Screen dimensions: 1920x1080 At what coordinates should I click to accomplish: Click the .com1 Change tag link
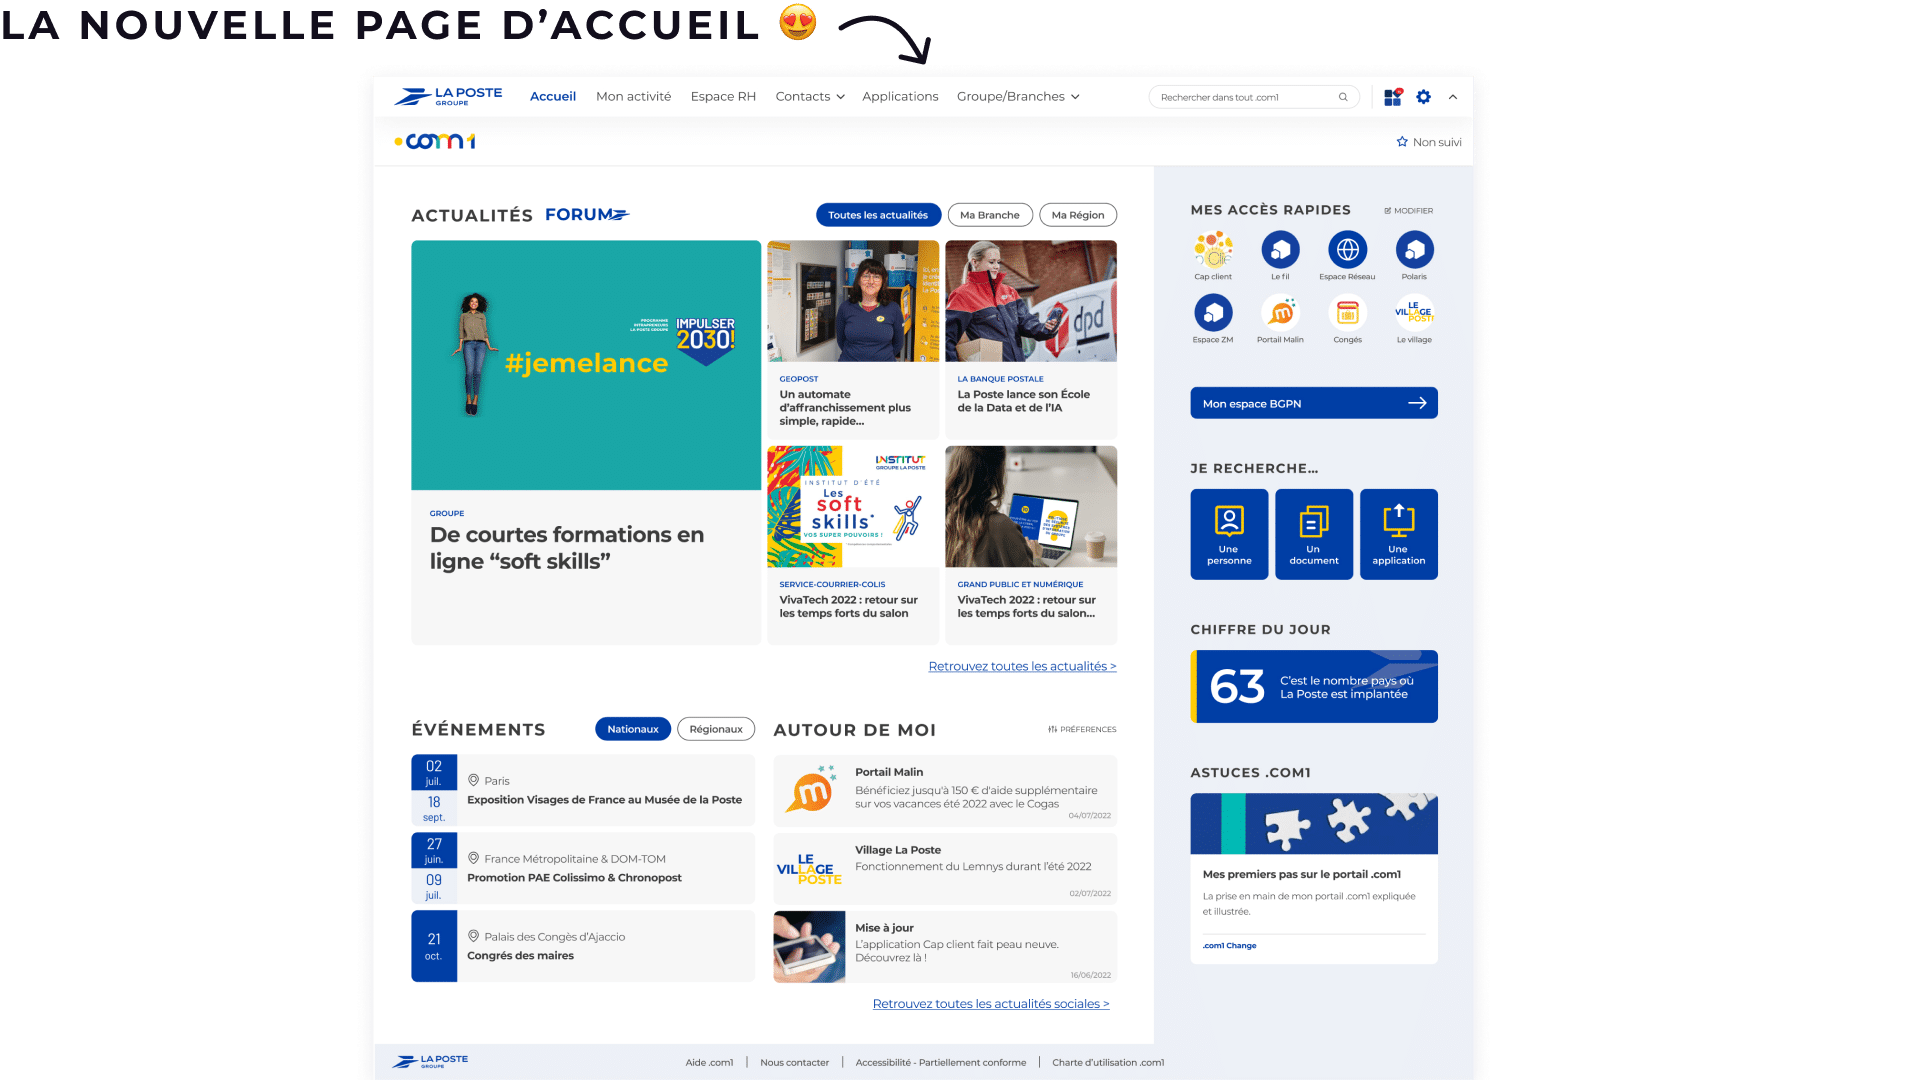click(1230, 946)
